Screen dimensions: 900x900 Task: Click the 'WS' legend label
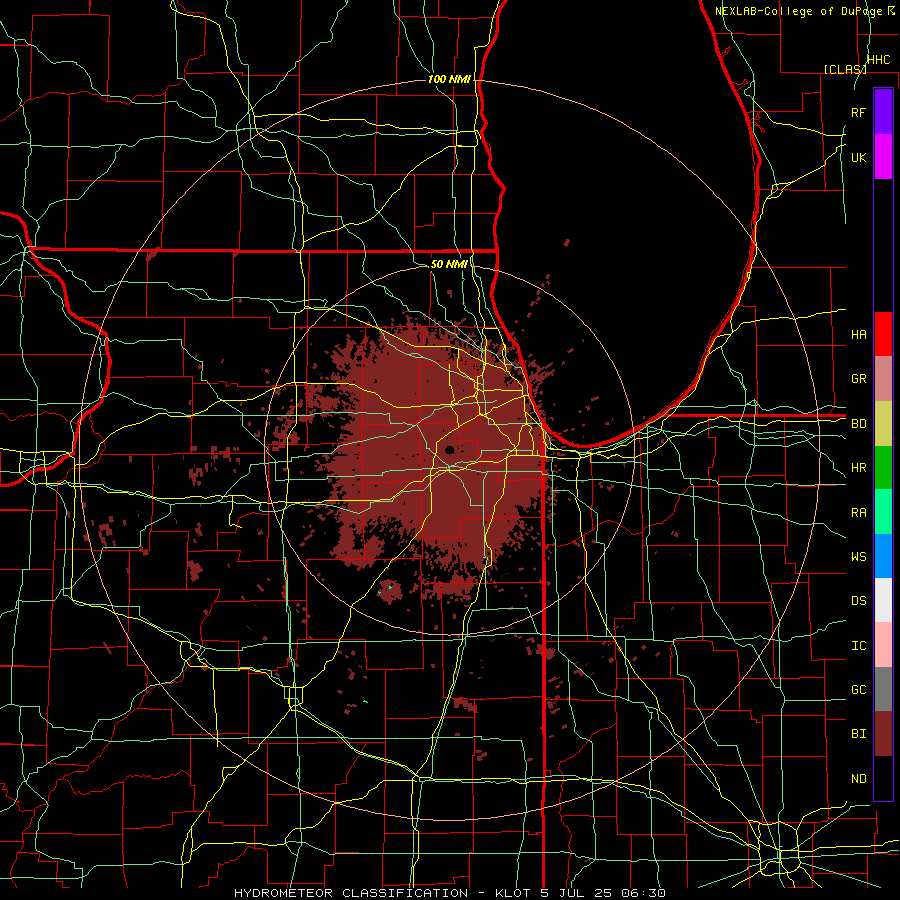click(x=858, y=557)
